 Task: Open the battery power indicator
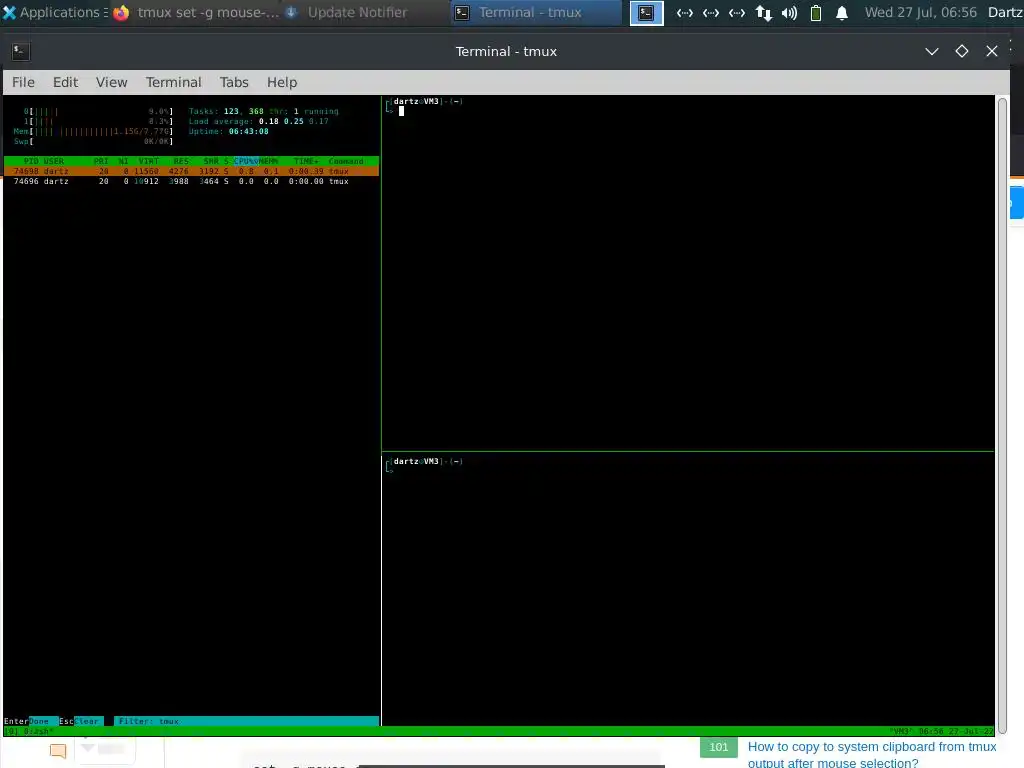click(x=816, y=12)
